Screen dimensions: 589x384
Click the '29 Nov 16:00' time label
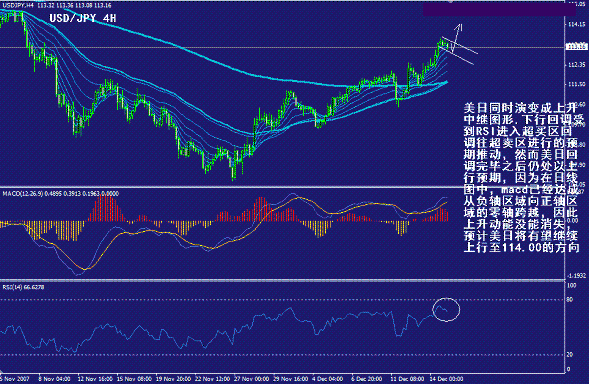click(290, 379)
